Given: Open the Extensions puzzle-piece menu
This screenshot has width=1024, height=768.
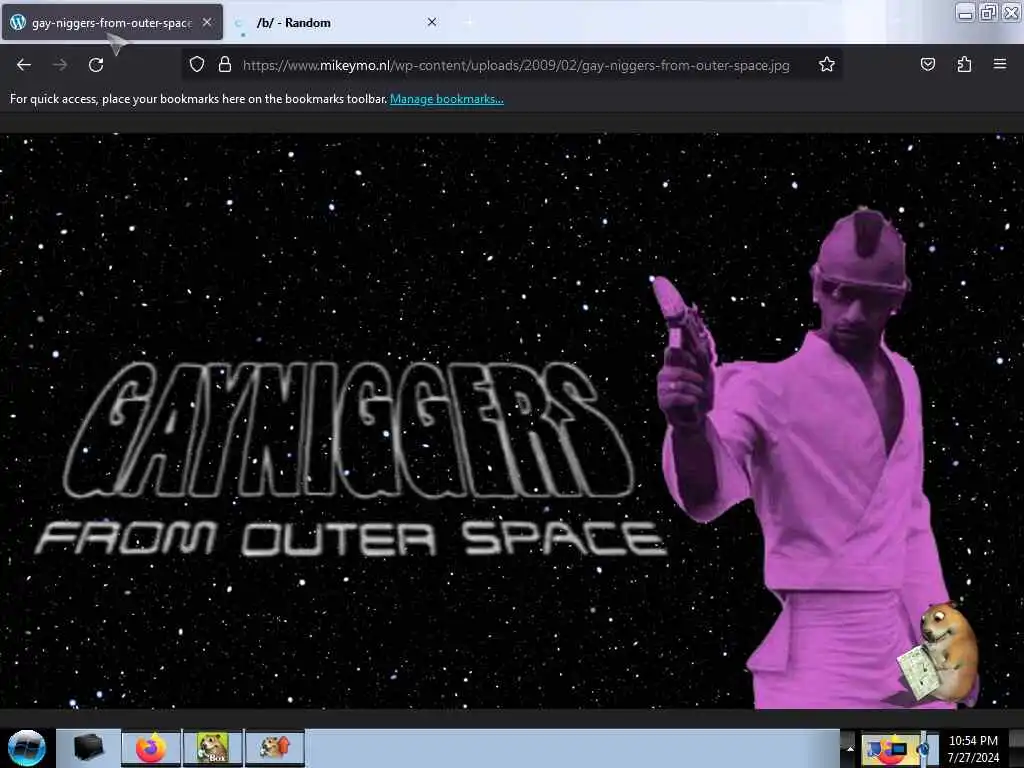Looking at the screenshot, I should [964, 64].
